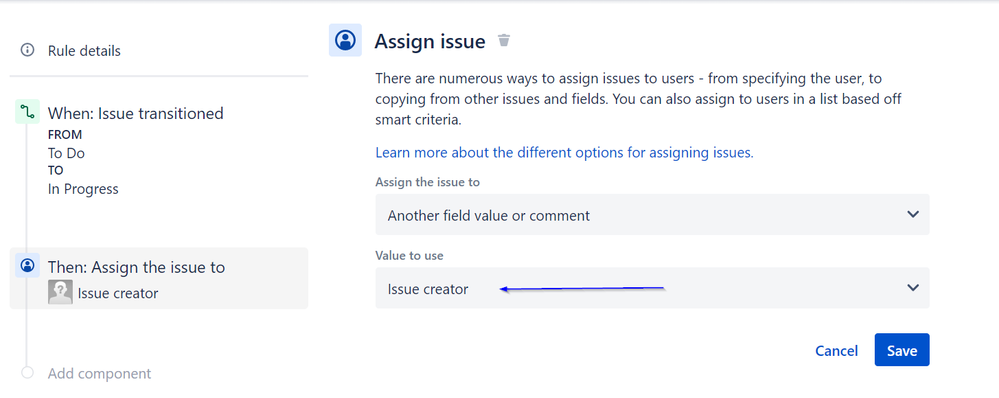
Task: Click the trash icon beside Assign issue
Action: [504, 41]
